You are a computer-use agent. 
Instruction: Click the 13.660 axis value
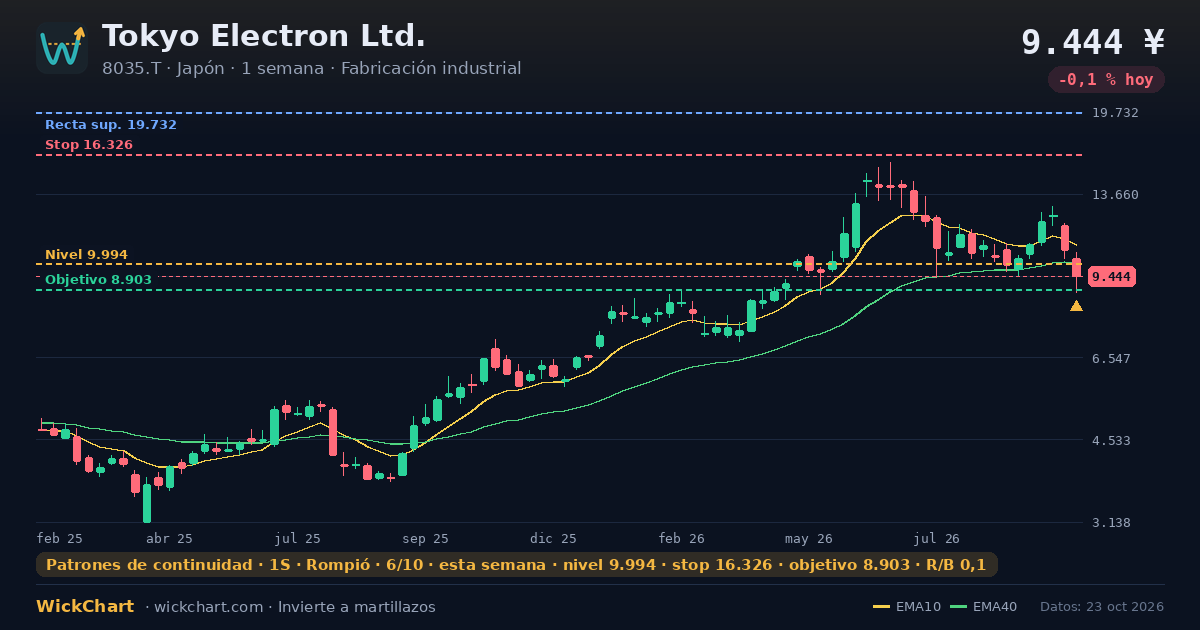pyautogui.click(x=1116, y=194)
